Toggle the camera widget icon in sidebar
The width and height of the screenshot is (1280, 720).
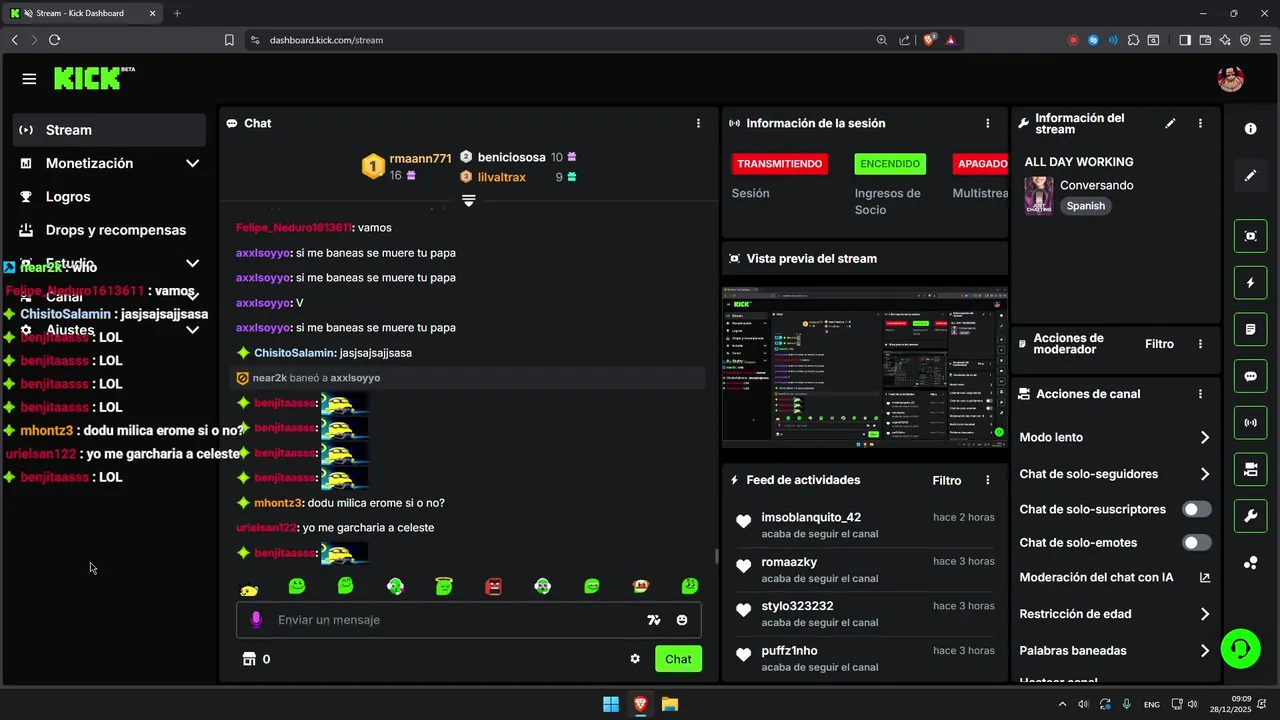pos(1250,469)
